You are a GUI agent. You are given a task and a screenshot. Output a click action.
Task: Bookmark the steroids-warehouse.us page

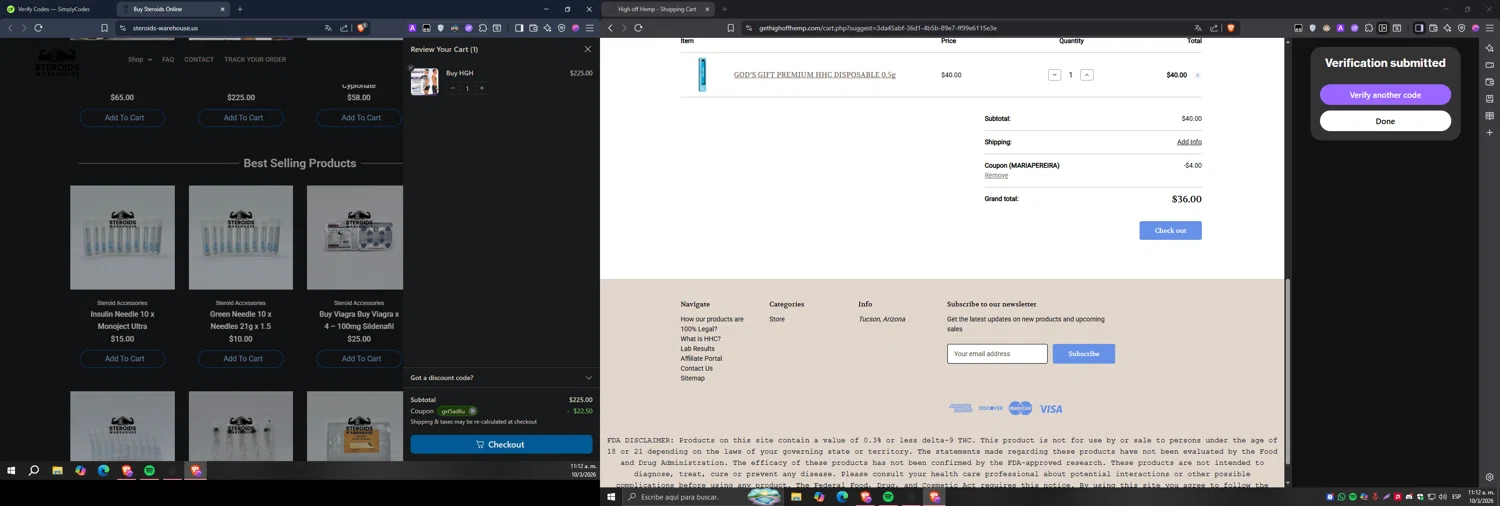(x=104, y=28)
